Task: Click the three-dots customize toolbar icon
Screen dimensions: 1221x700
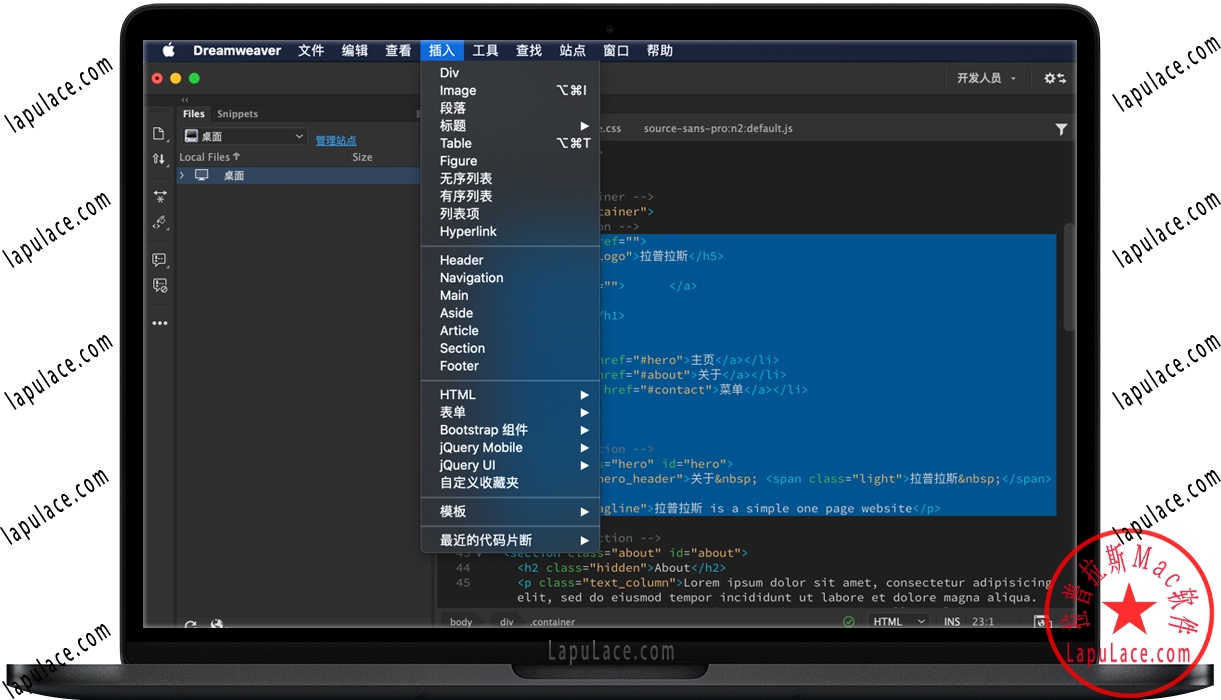Action: pyautogui.click(x=160, y=323)
